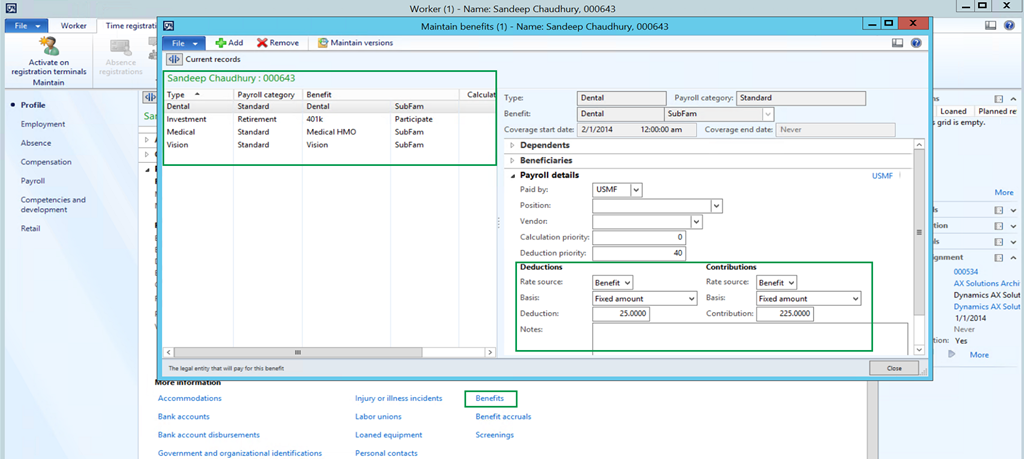This screenshot has height=459, width=1024.
Task: Open the Contributions Rate source dropdown
Action: [x=789, y=283]
